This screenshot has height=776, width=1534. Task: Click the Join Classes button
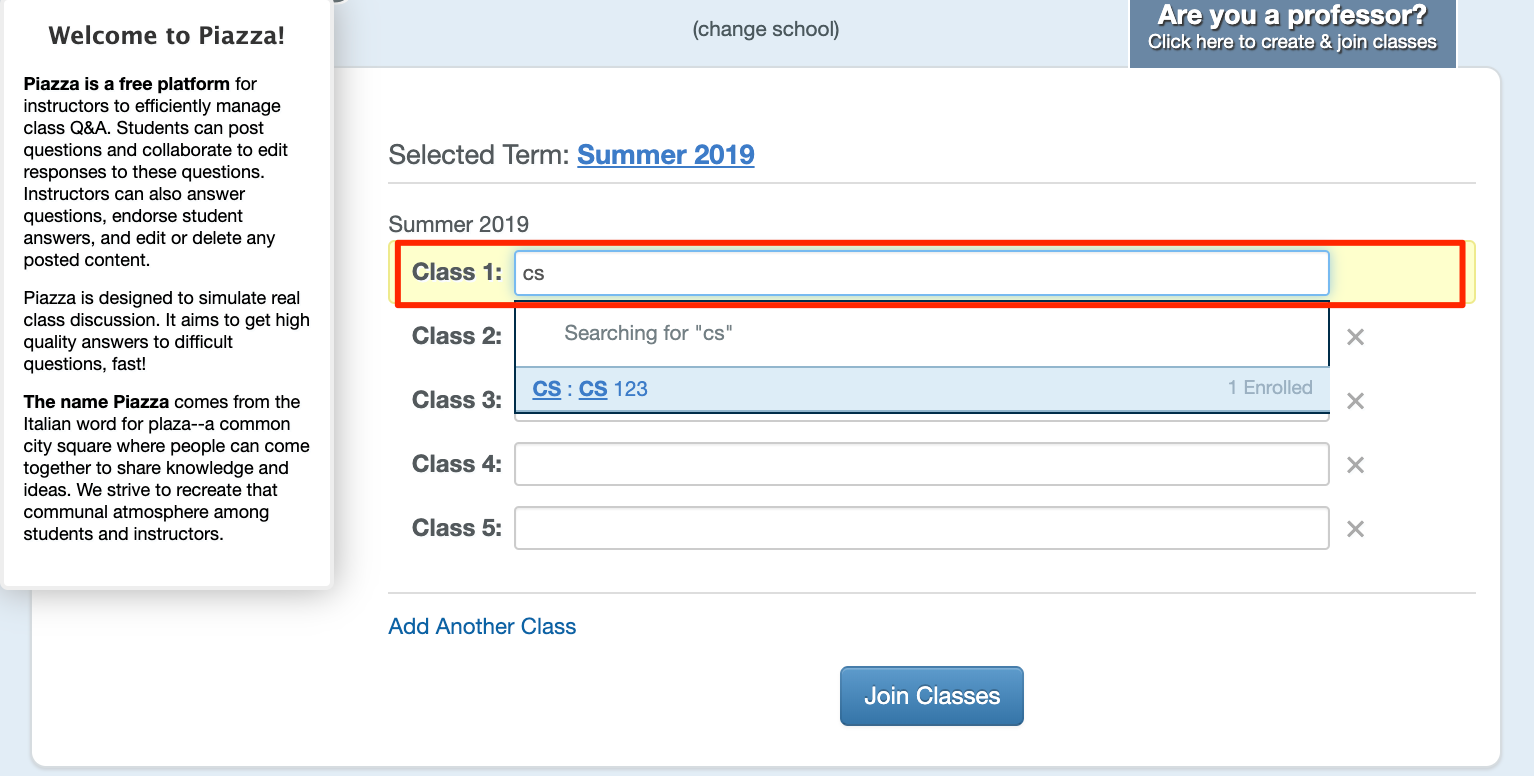click(932, 696)
